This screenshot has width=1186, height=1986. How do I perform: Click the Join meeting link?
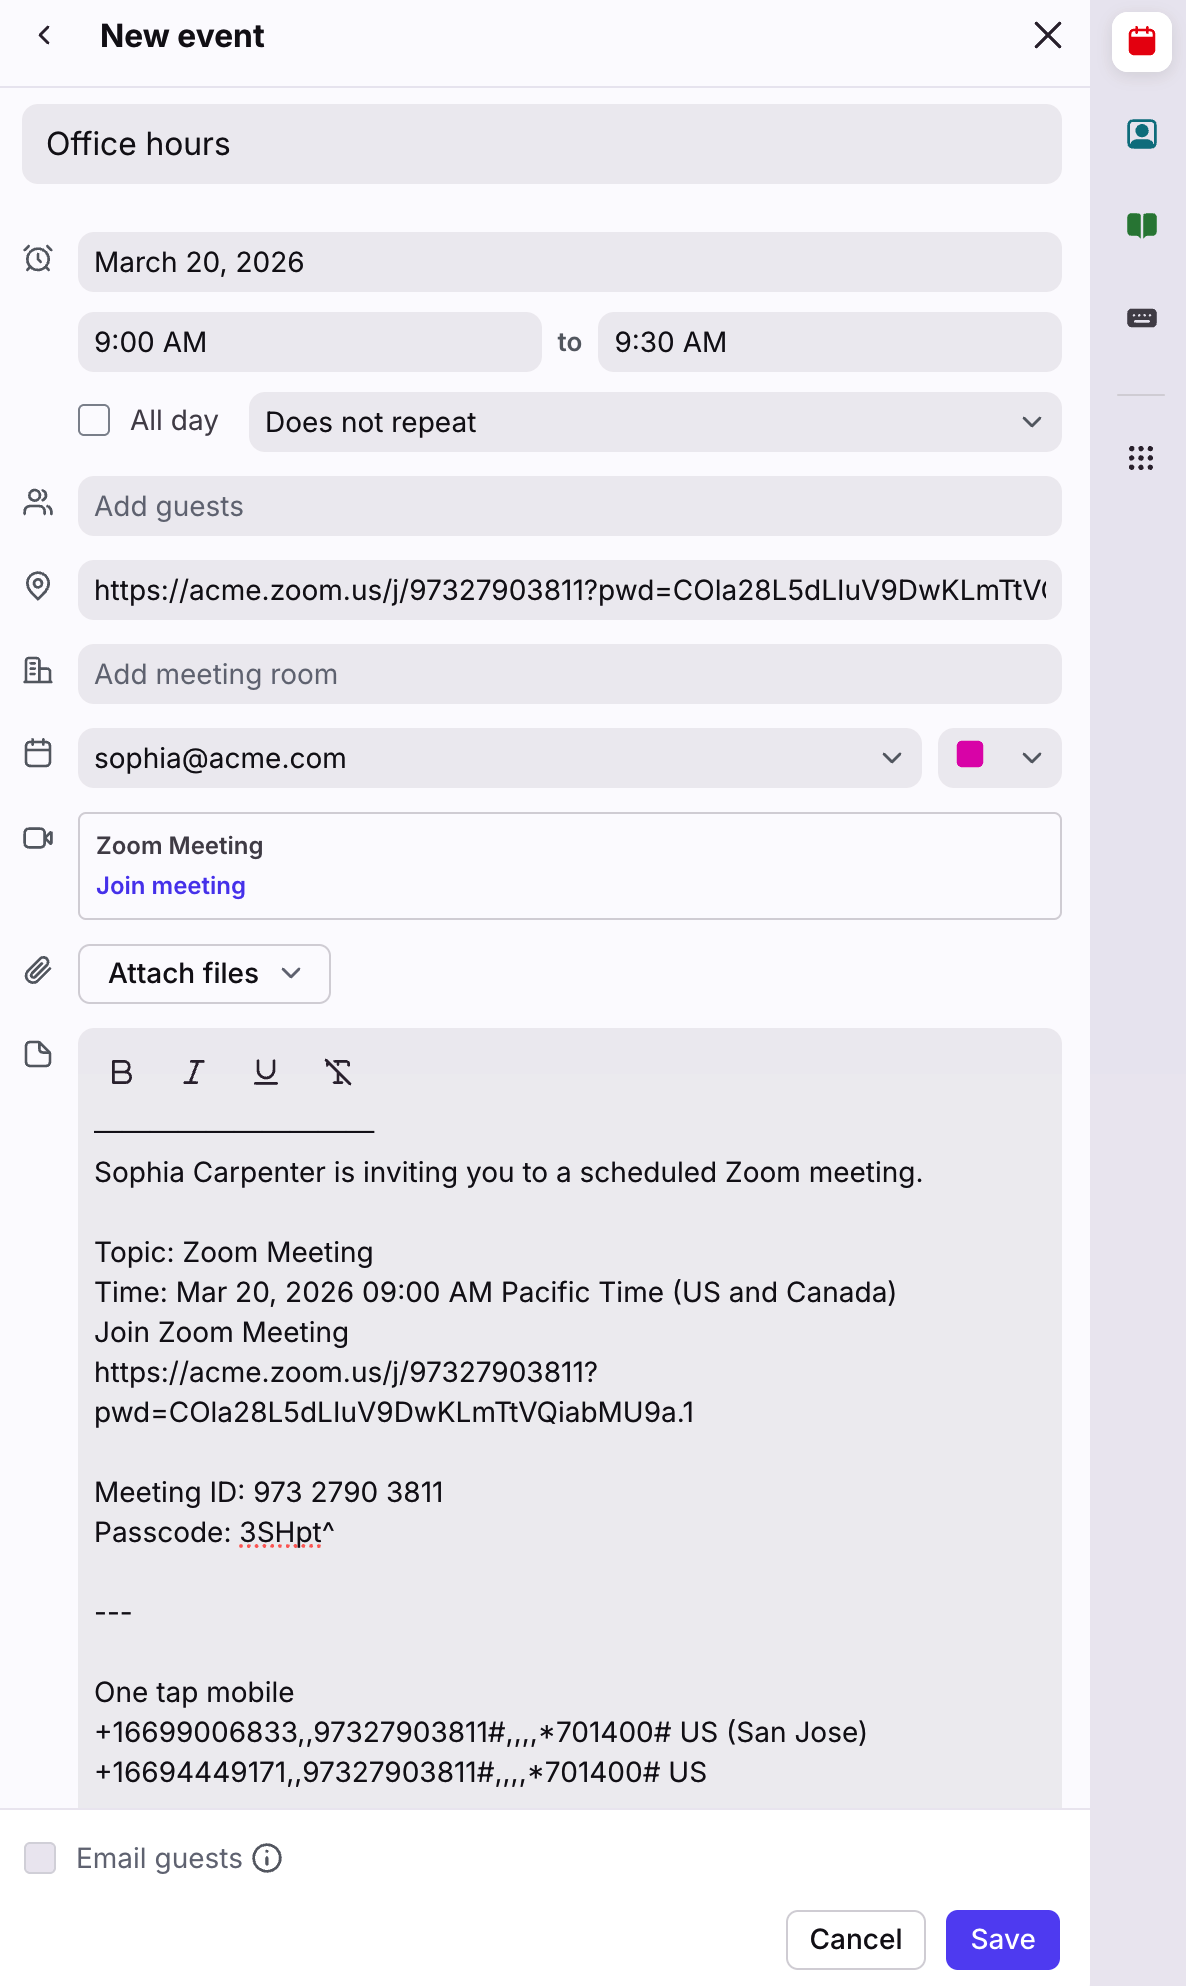[171, 886]
